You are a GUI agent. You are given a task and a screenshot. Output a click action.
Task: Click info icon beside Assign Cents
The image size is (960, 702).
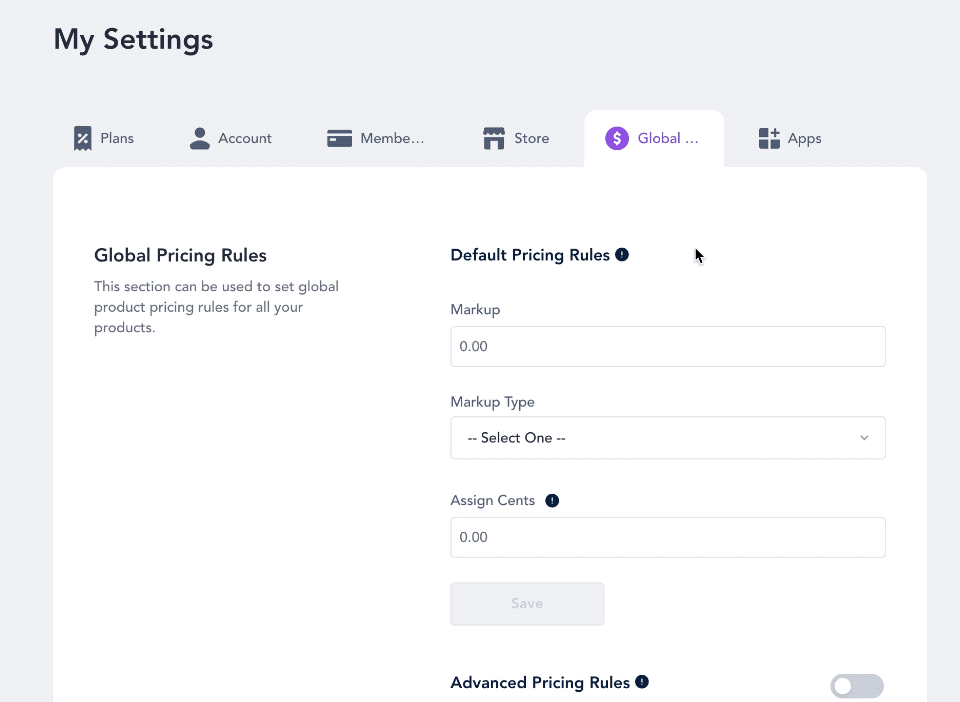coord(552,501)
